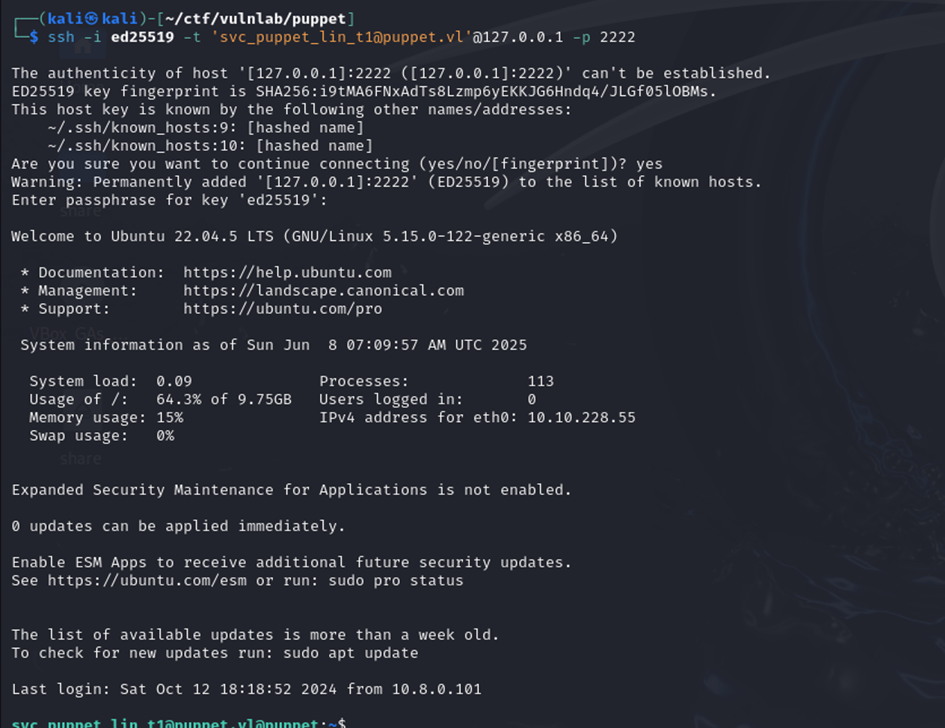Click the System load value 0.09
The height and width of the screenshot is (728, 945).
tap(173, 381)
